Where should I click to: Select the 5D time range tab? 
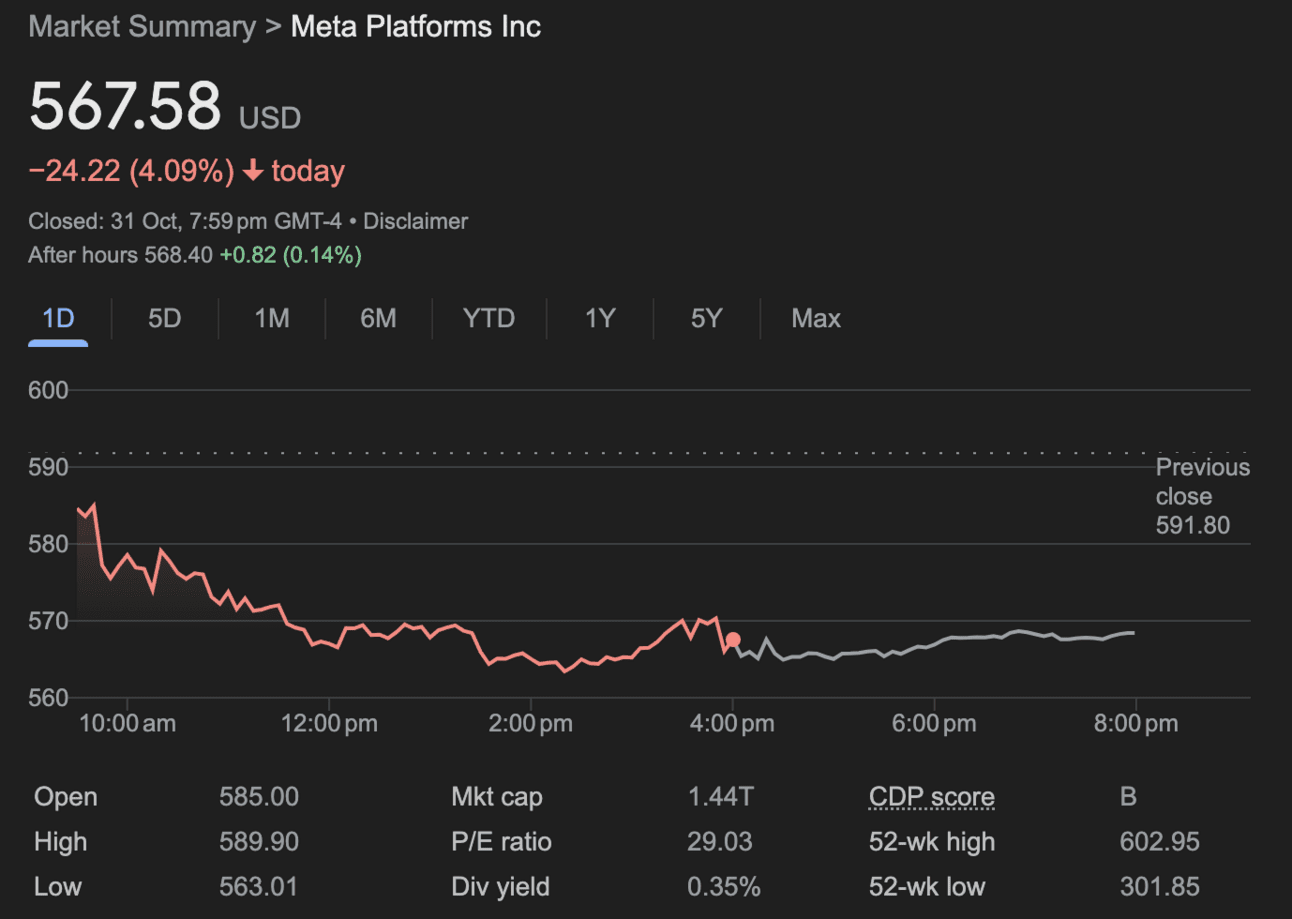(164, 319)
